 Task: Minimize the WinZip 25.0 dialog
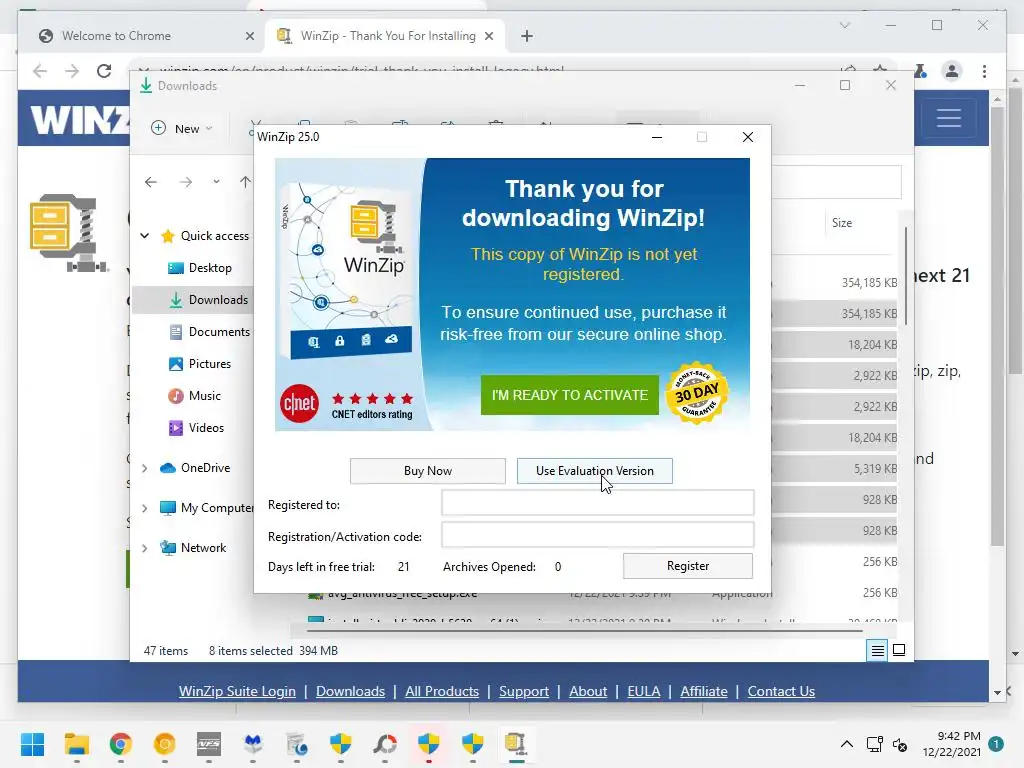click(x=657, y=136)
